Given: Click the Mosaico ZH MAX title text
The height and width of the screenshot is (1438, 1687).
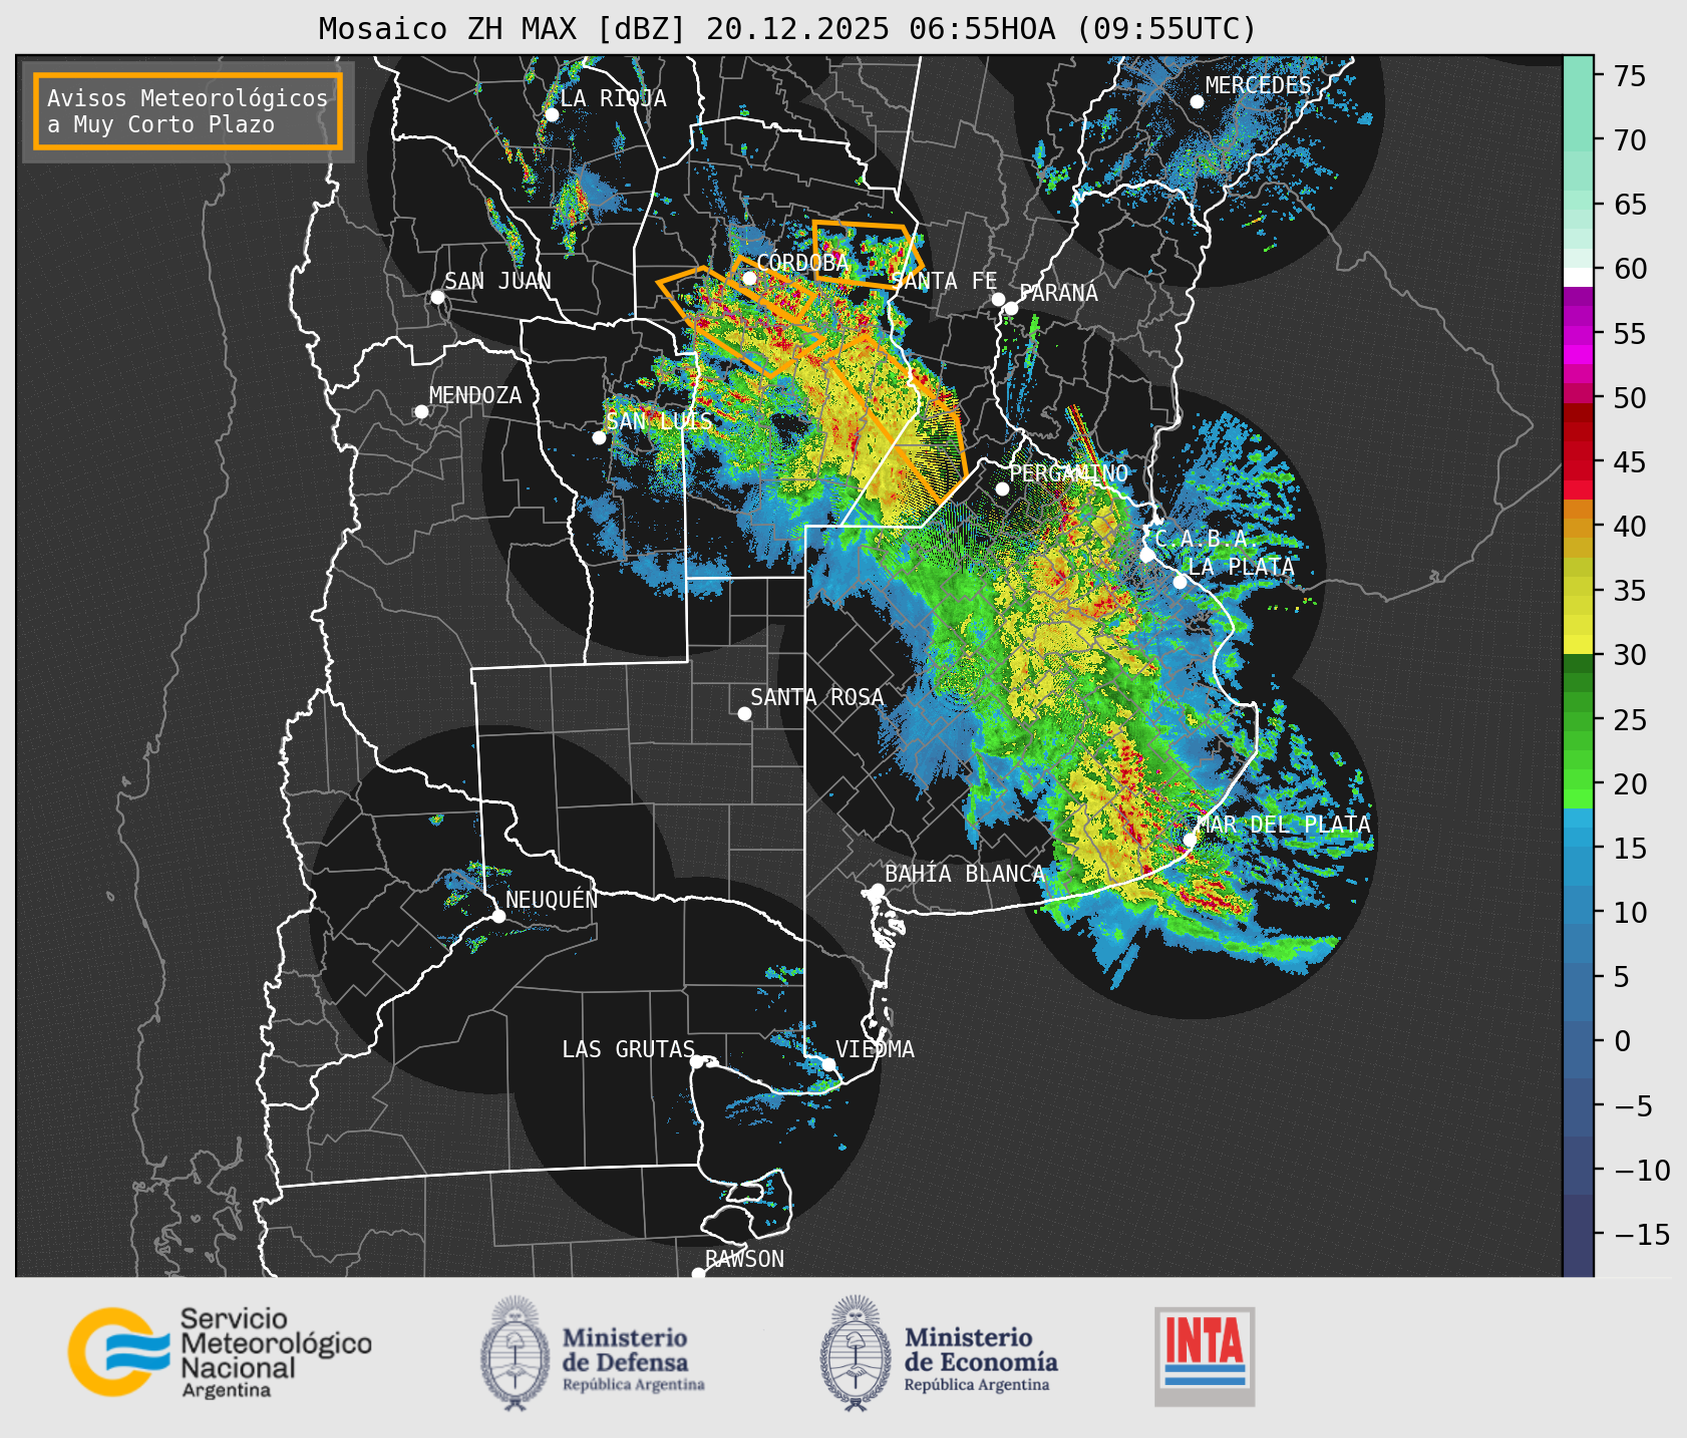Looking at the screenshot, I should (787, 28).
